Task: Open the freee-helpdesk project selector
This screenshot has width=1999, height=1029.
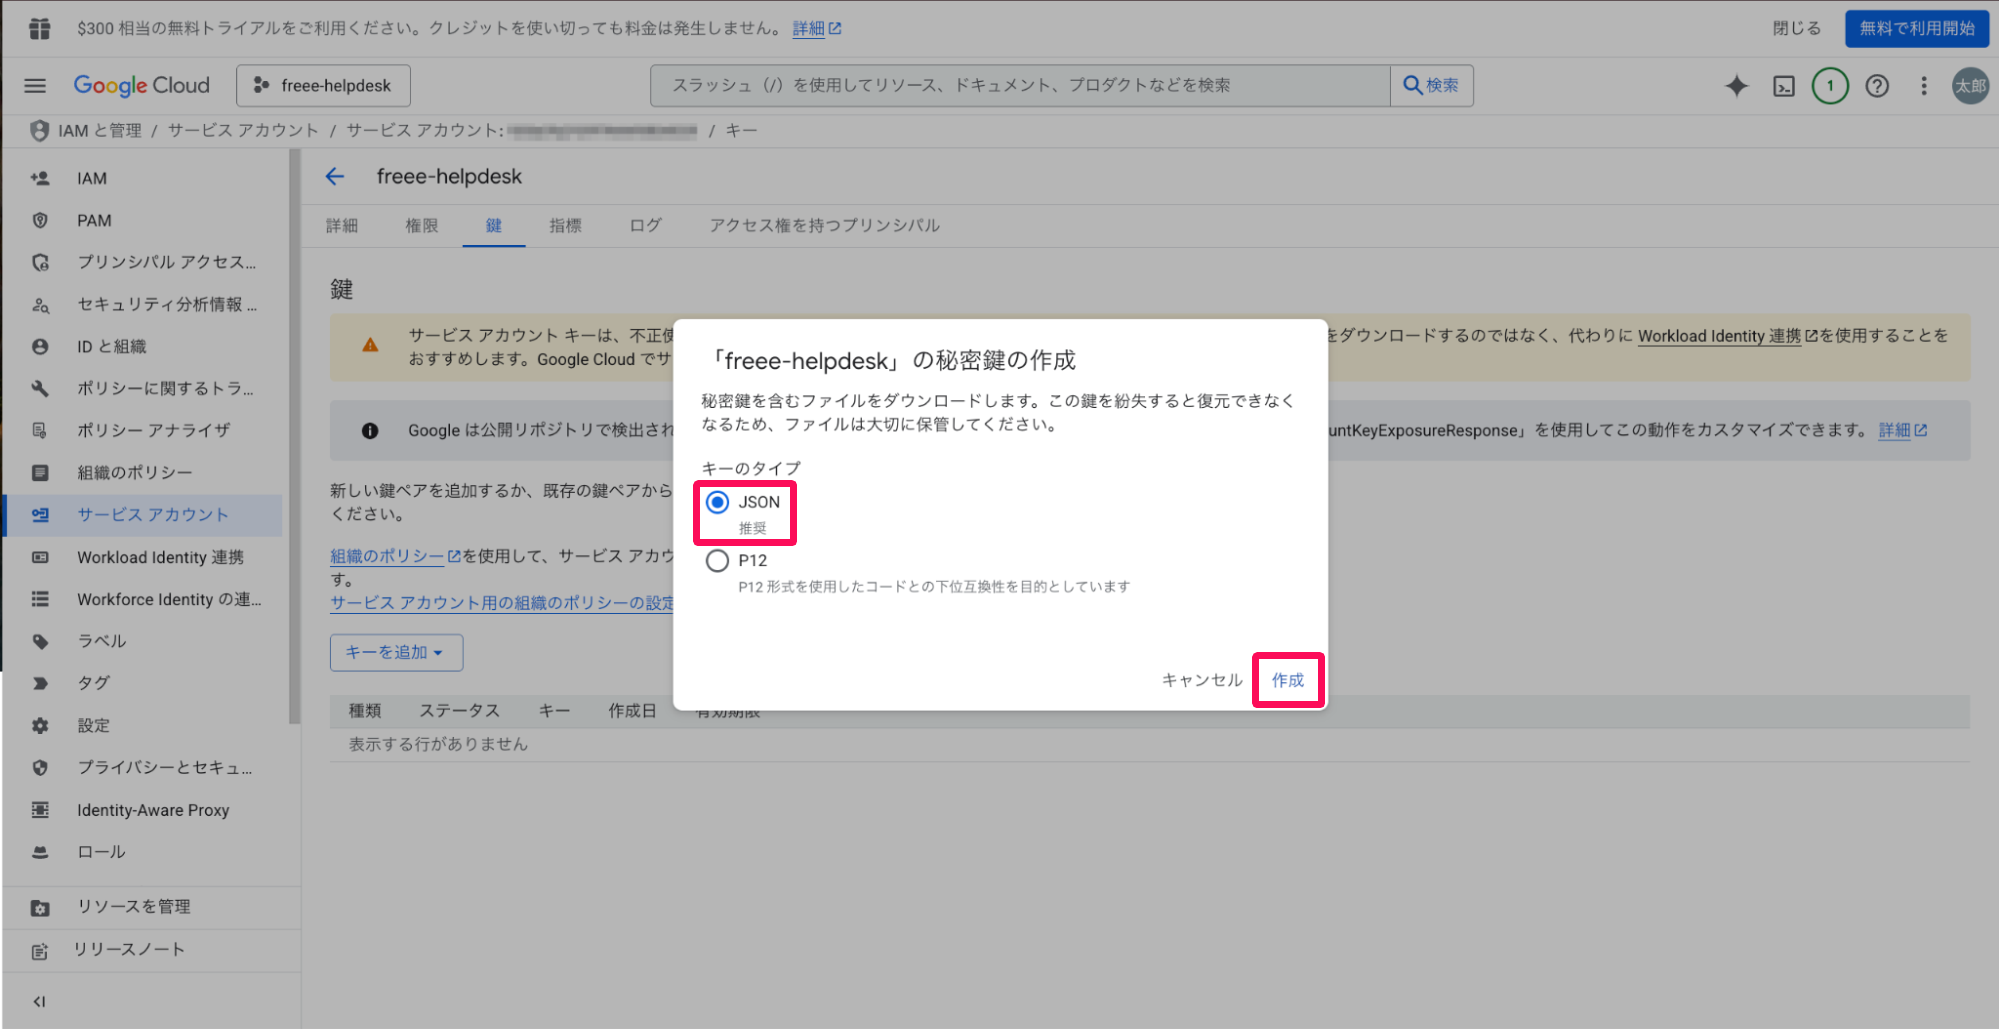Action: tap(323, 86)
